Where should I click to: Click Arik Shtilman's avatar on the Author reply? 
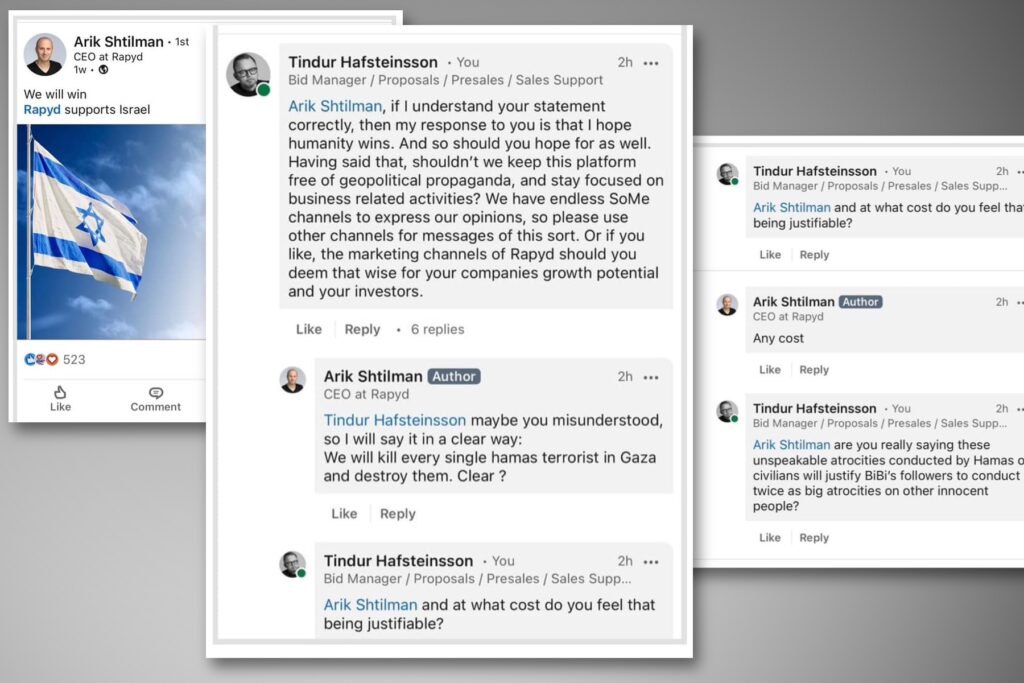click(292, 380)
